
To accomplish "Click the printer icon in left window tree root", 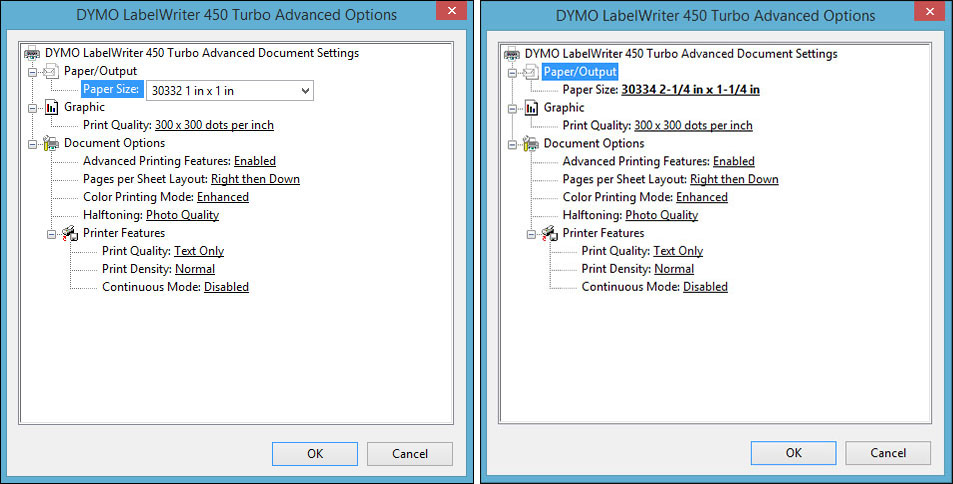I will coord(32,53).
